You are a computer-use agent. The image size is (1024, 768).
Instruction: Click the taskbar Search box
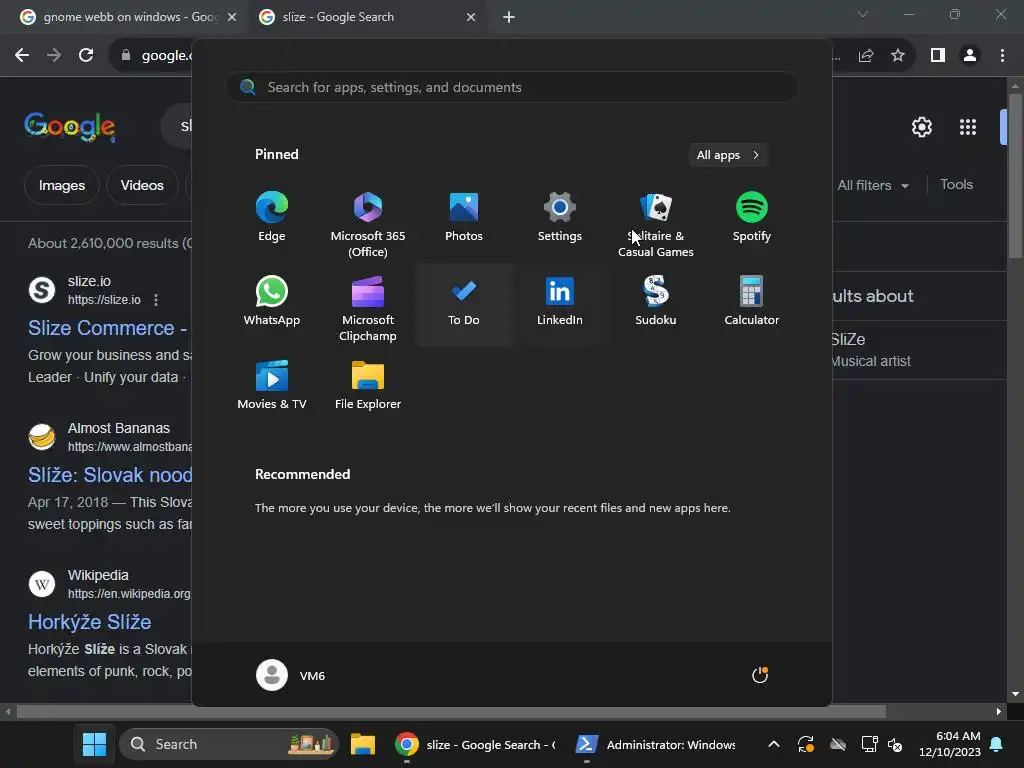(x=229, y=744)
